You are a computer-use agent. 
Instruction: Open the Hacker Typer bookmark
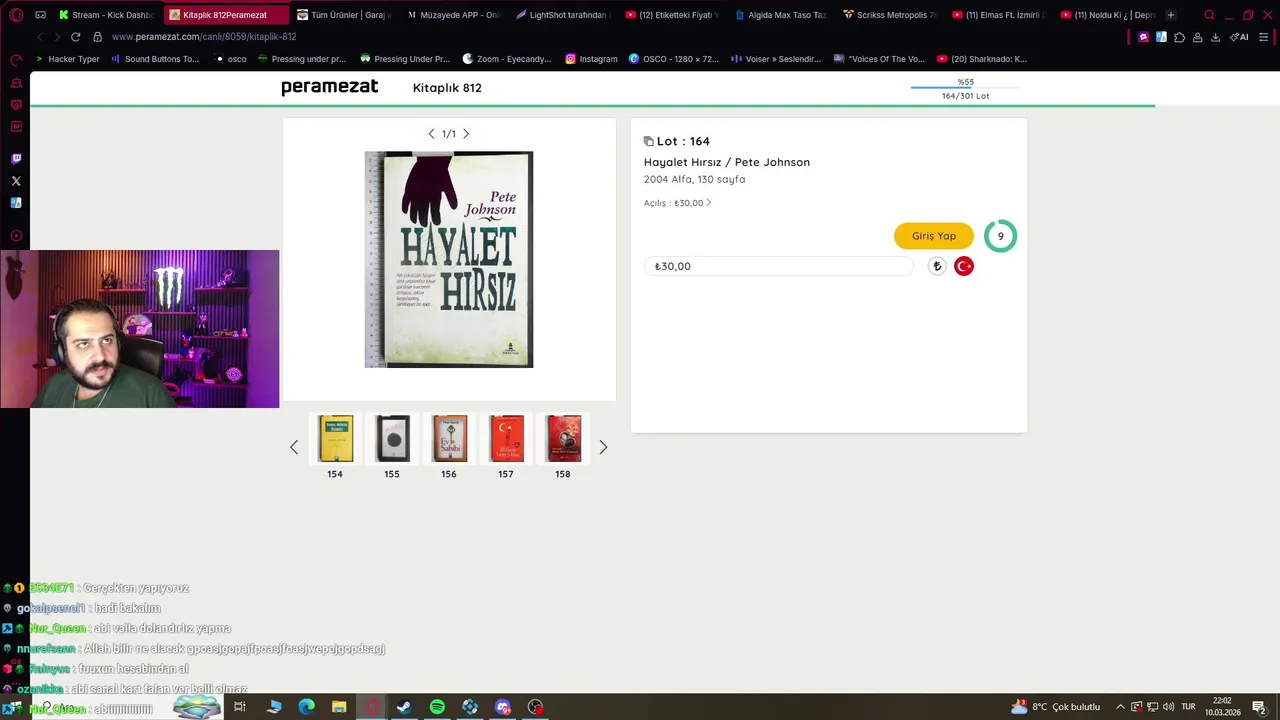click(68, 59)
